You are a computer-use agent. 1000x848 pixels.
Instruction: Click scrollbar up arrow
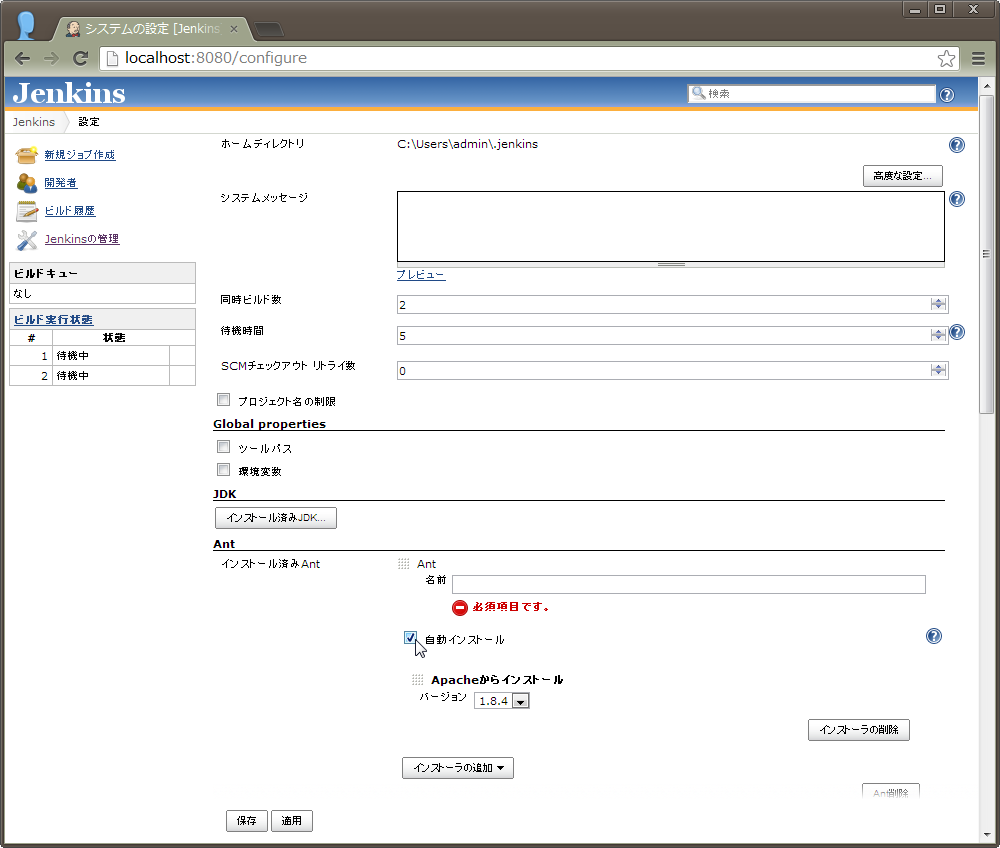[987, 86]
